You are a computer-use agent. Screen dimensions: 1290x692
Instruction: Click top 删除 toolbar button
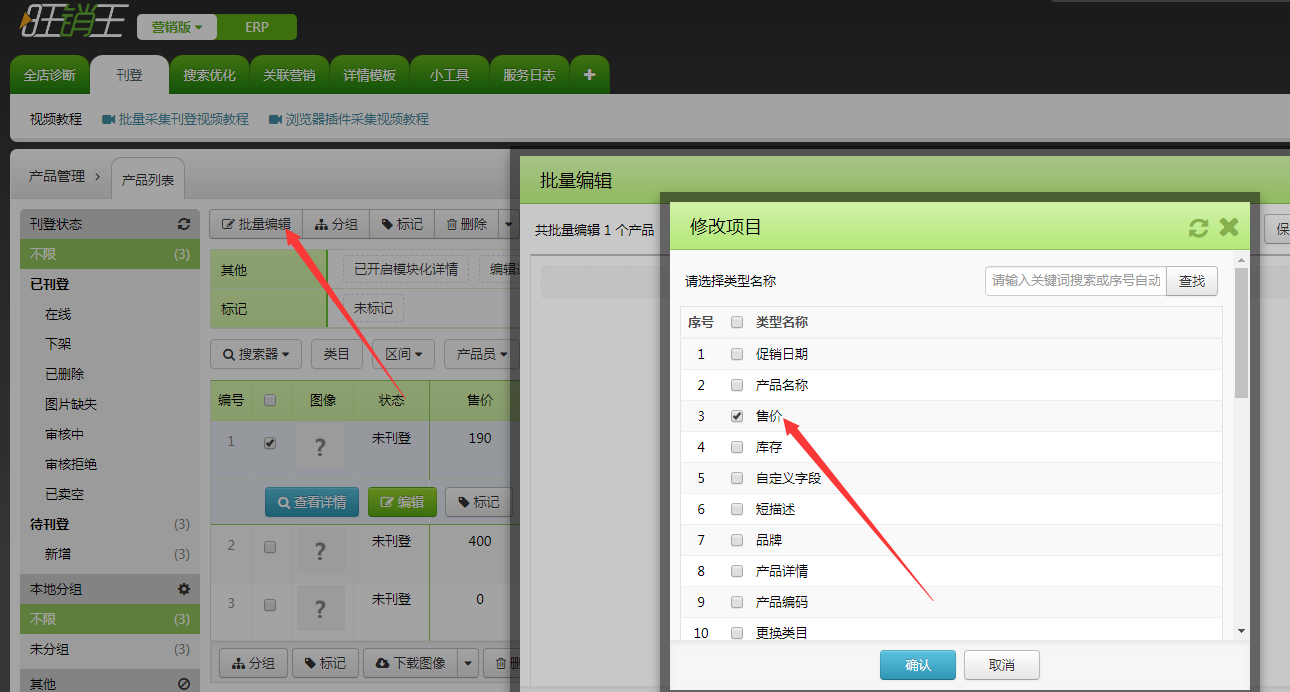pos(466,225)
